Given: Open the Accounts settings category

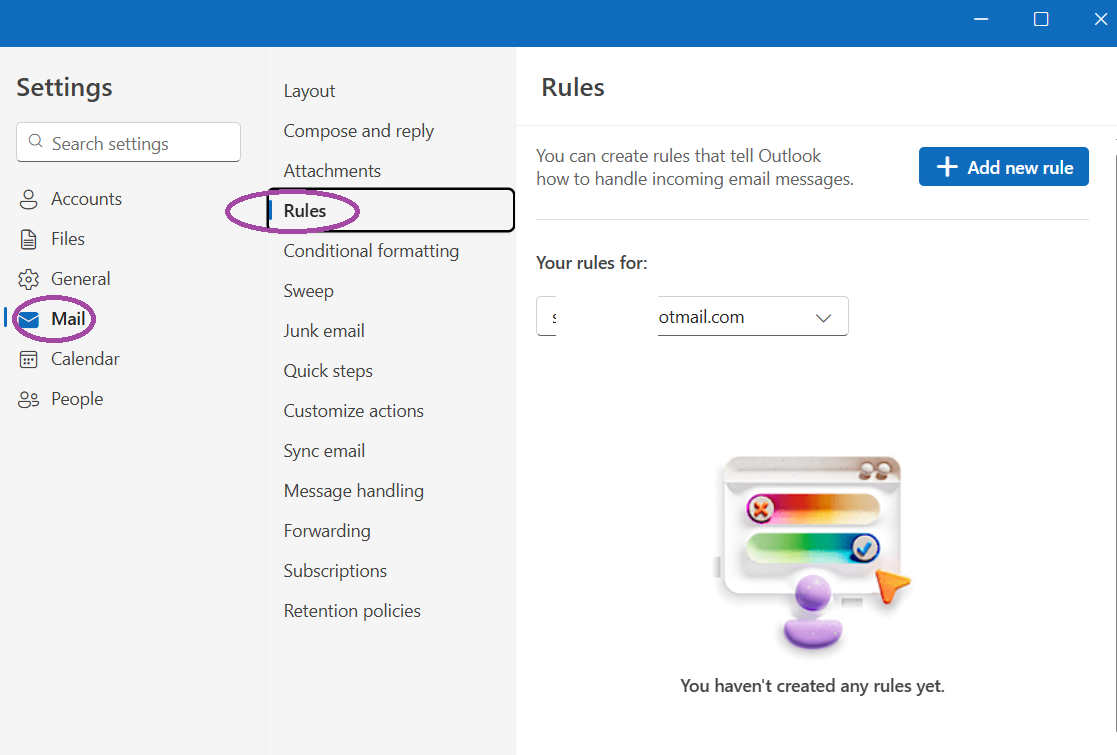Looking at the screenshot, I should (x=86, y=199).
